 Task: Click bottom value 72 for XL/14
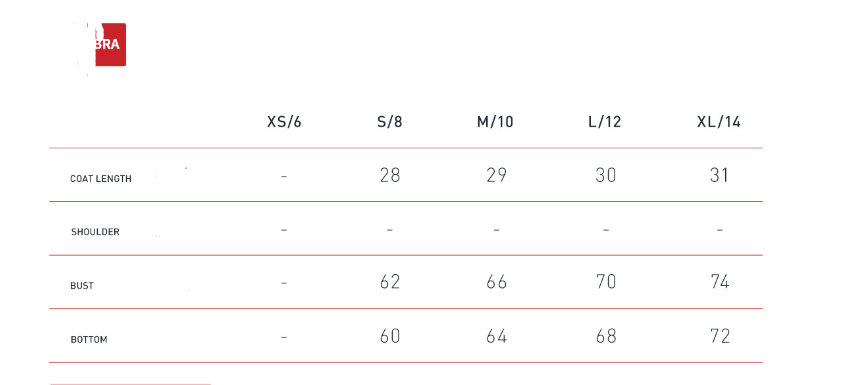pos(720,336)
